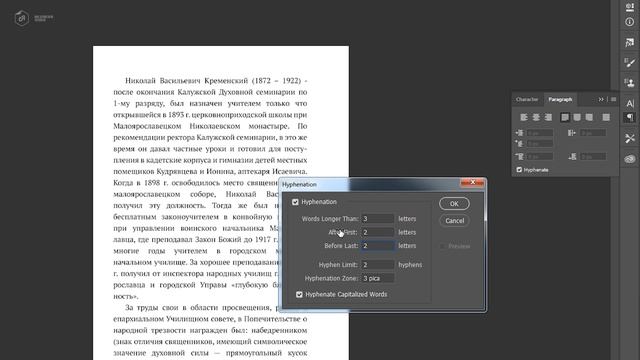
Task: Click the Before Last letters field
Action: (x=378, y=246)
